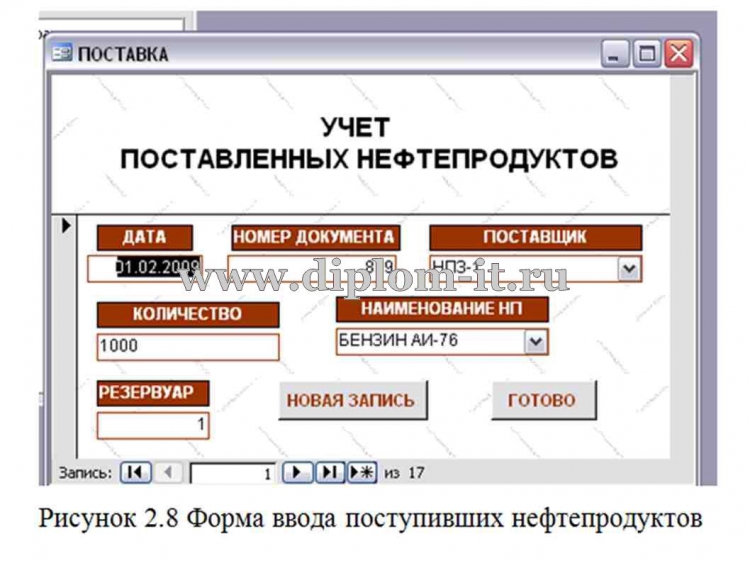
Task: Go to last record navigation button
Action: coord(330,473)
